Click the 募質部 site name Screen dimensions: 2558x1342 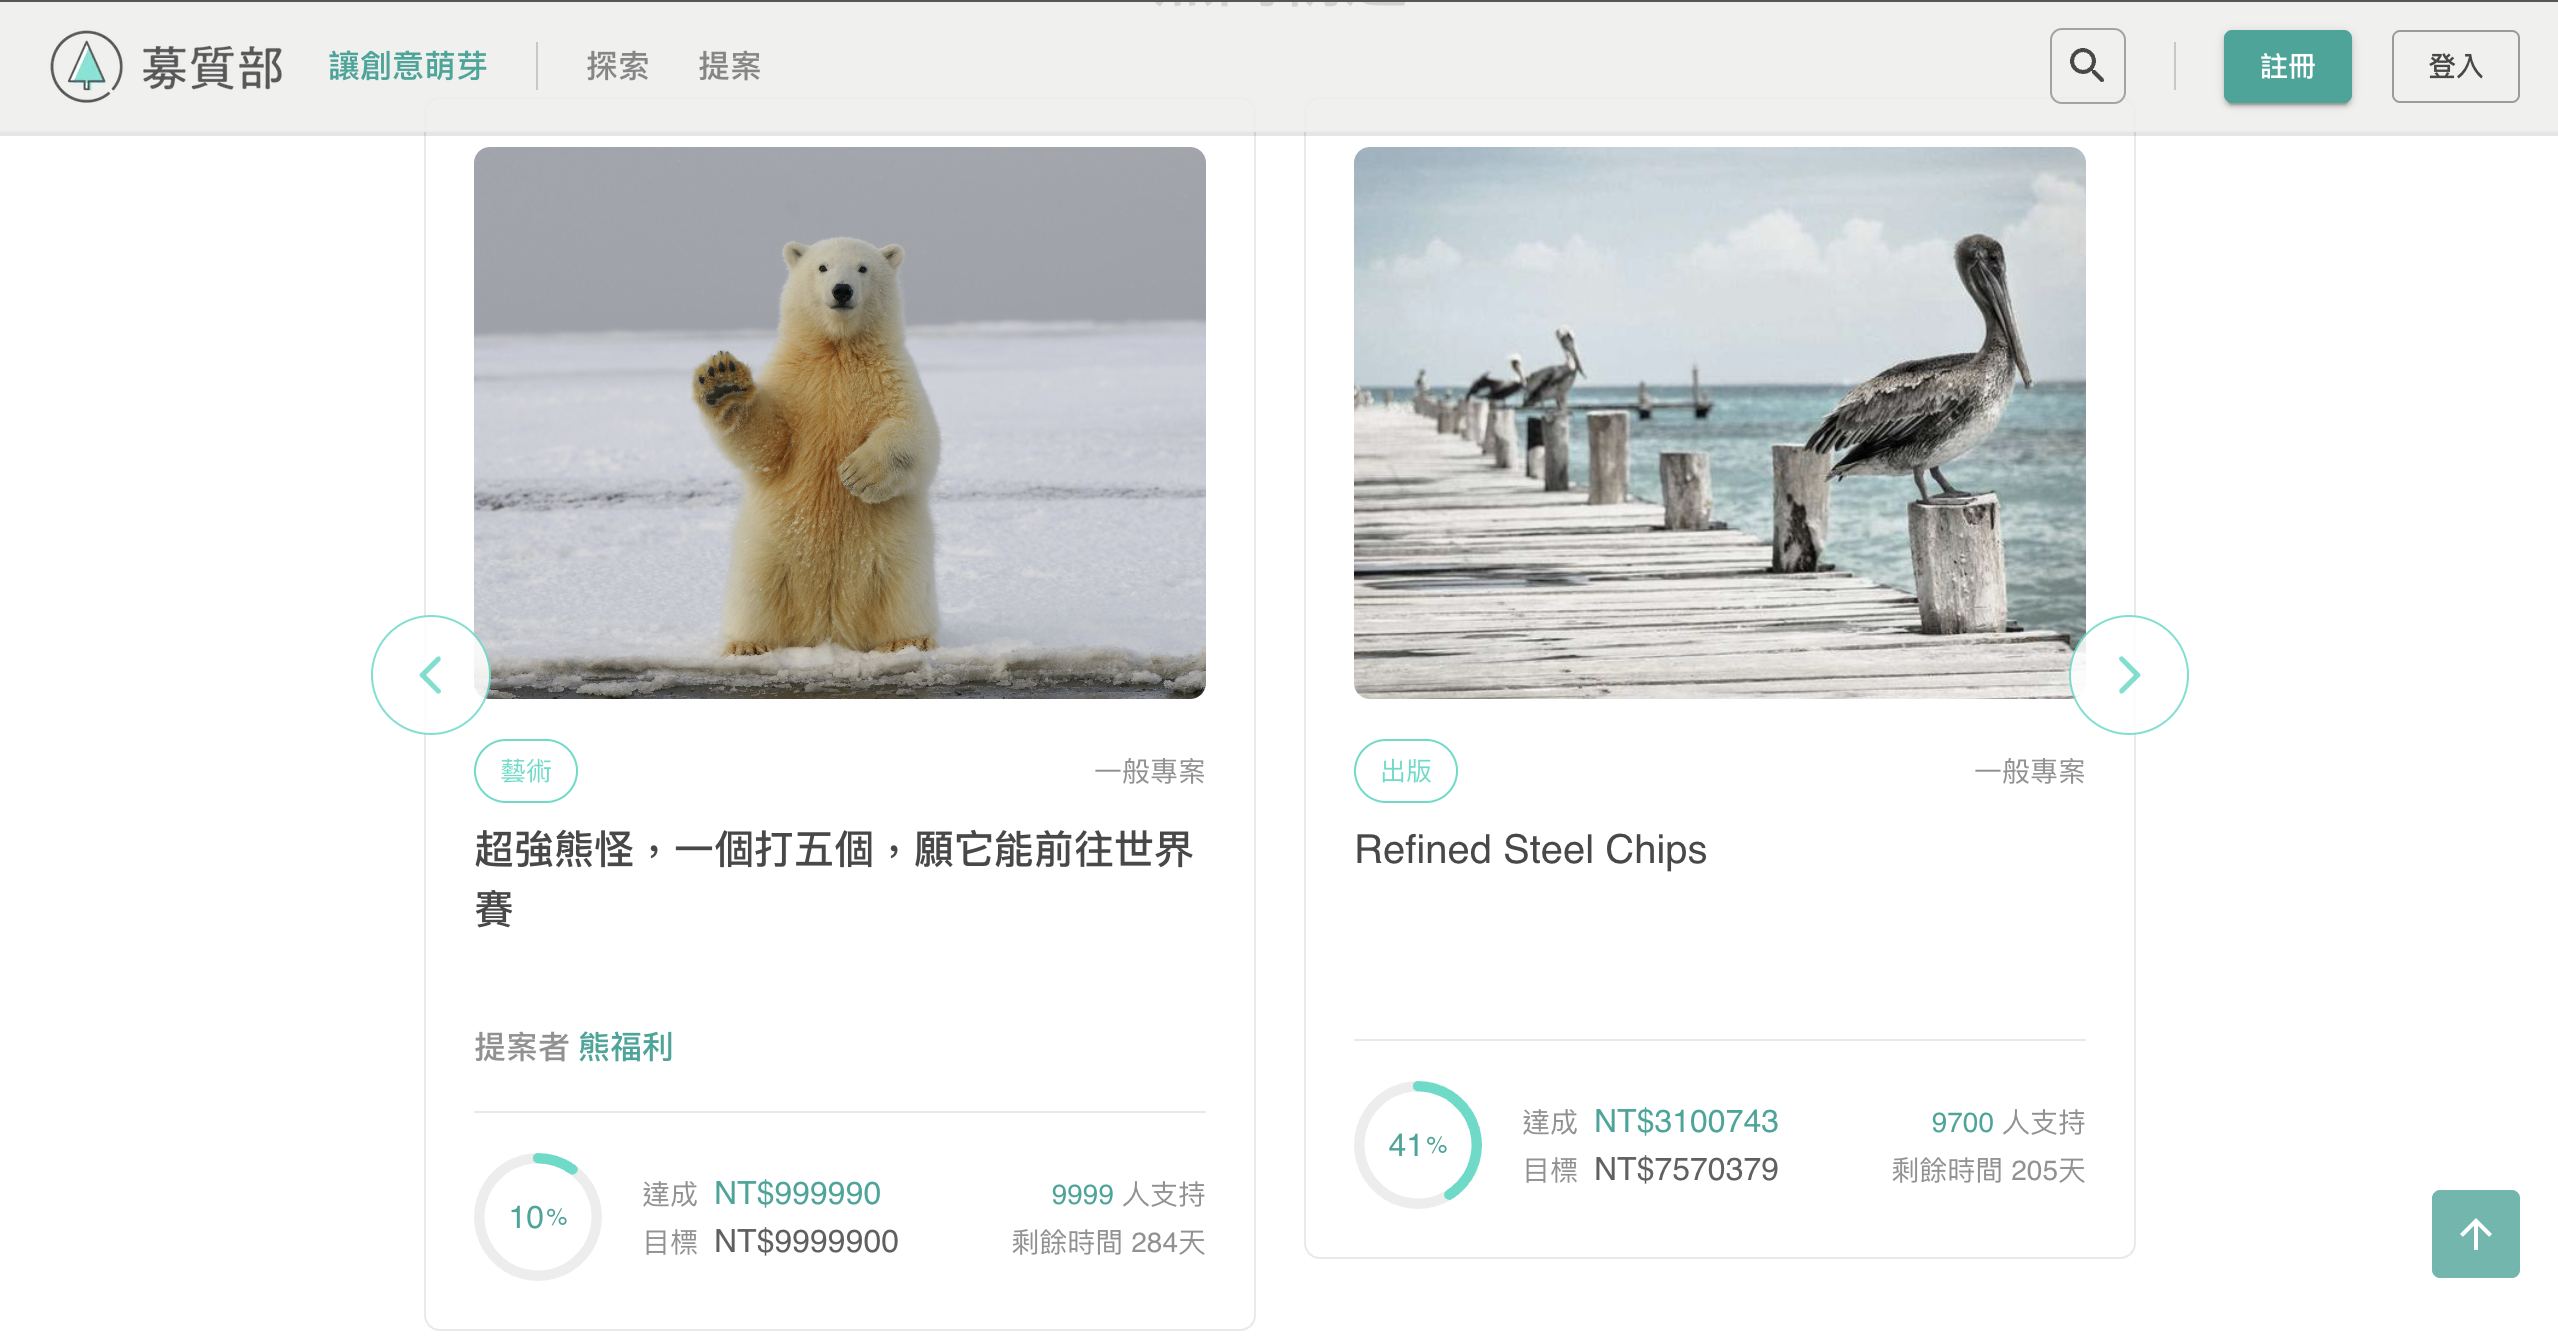(x=212, y=67)
